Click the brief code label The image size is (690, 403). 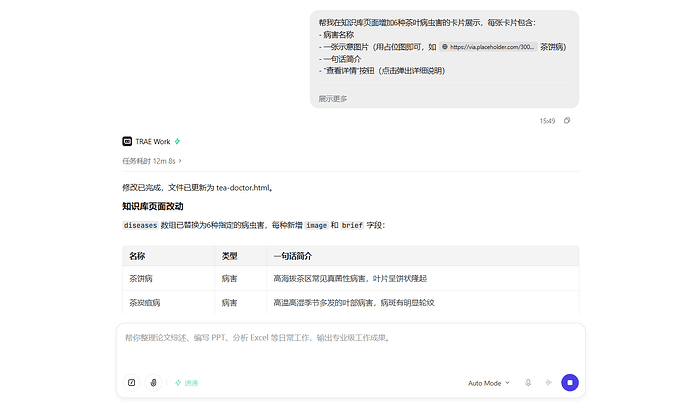tap(352, 225)
